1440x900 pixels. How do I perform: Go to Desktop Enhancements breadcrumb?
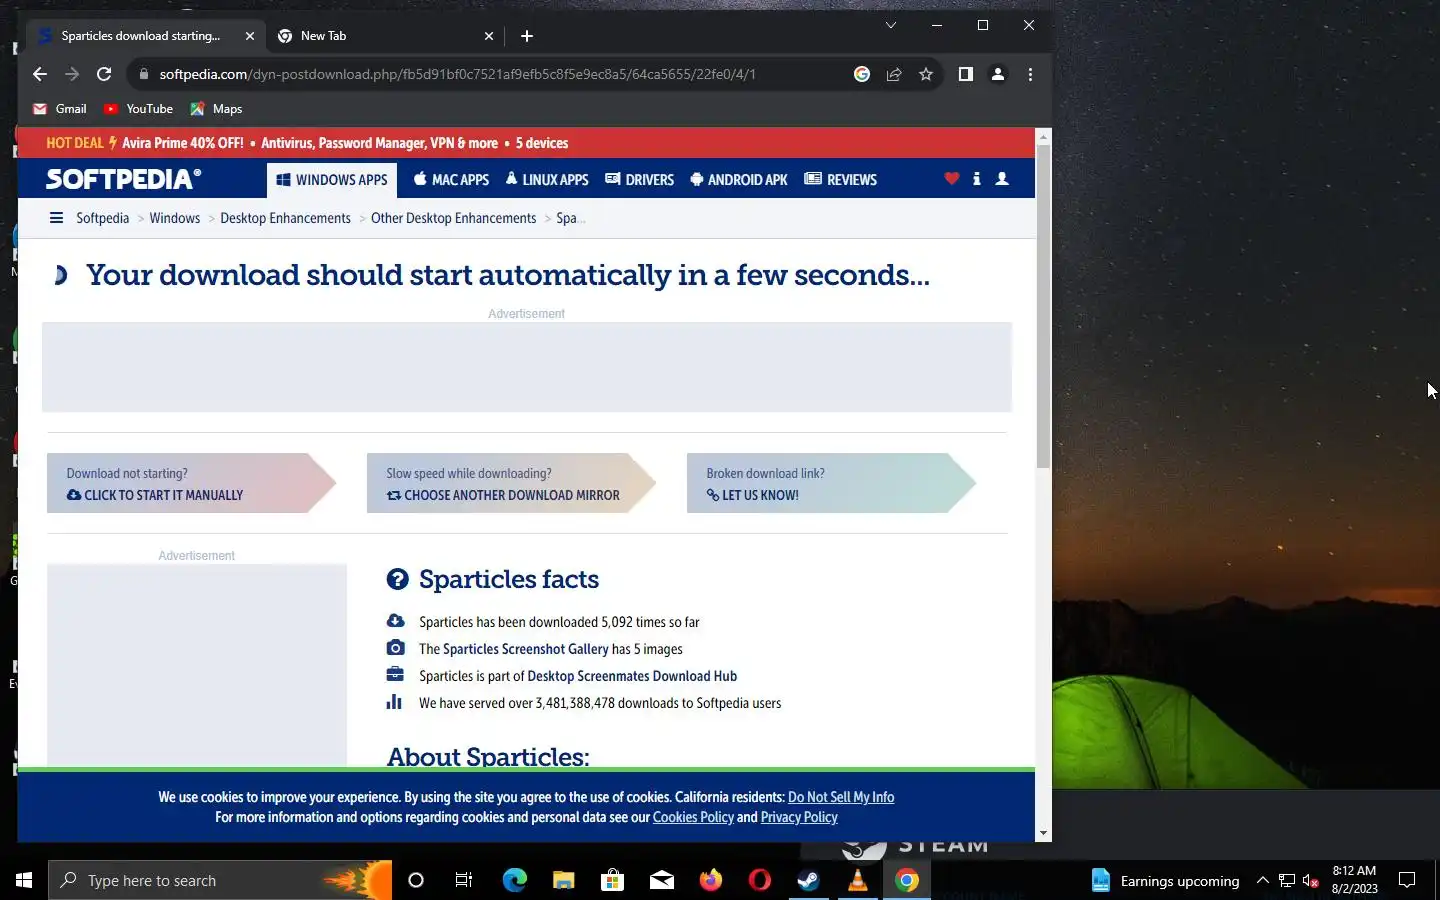[x=285, y=218]
